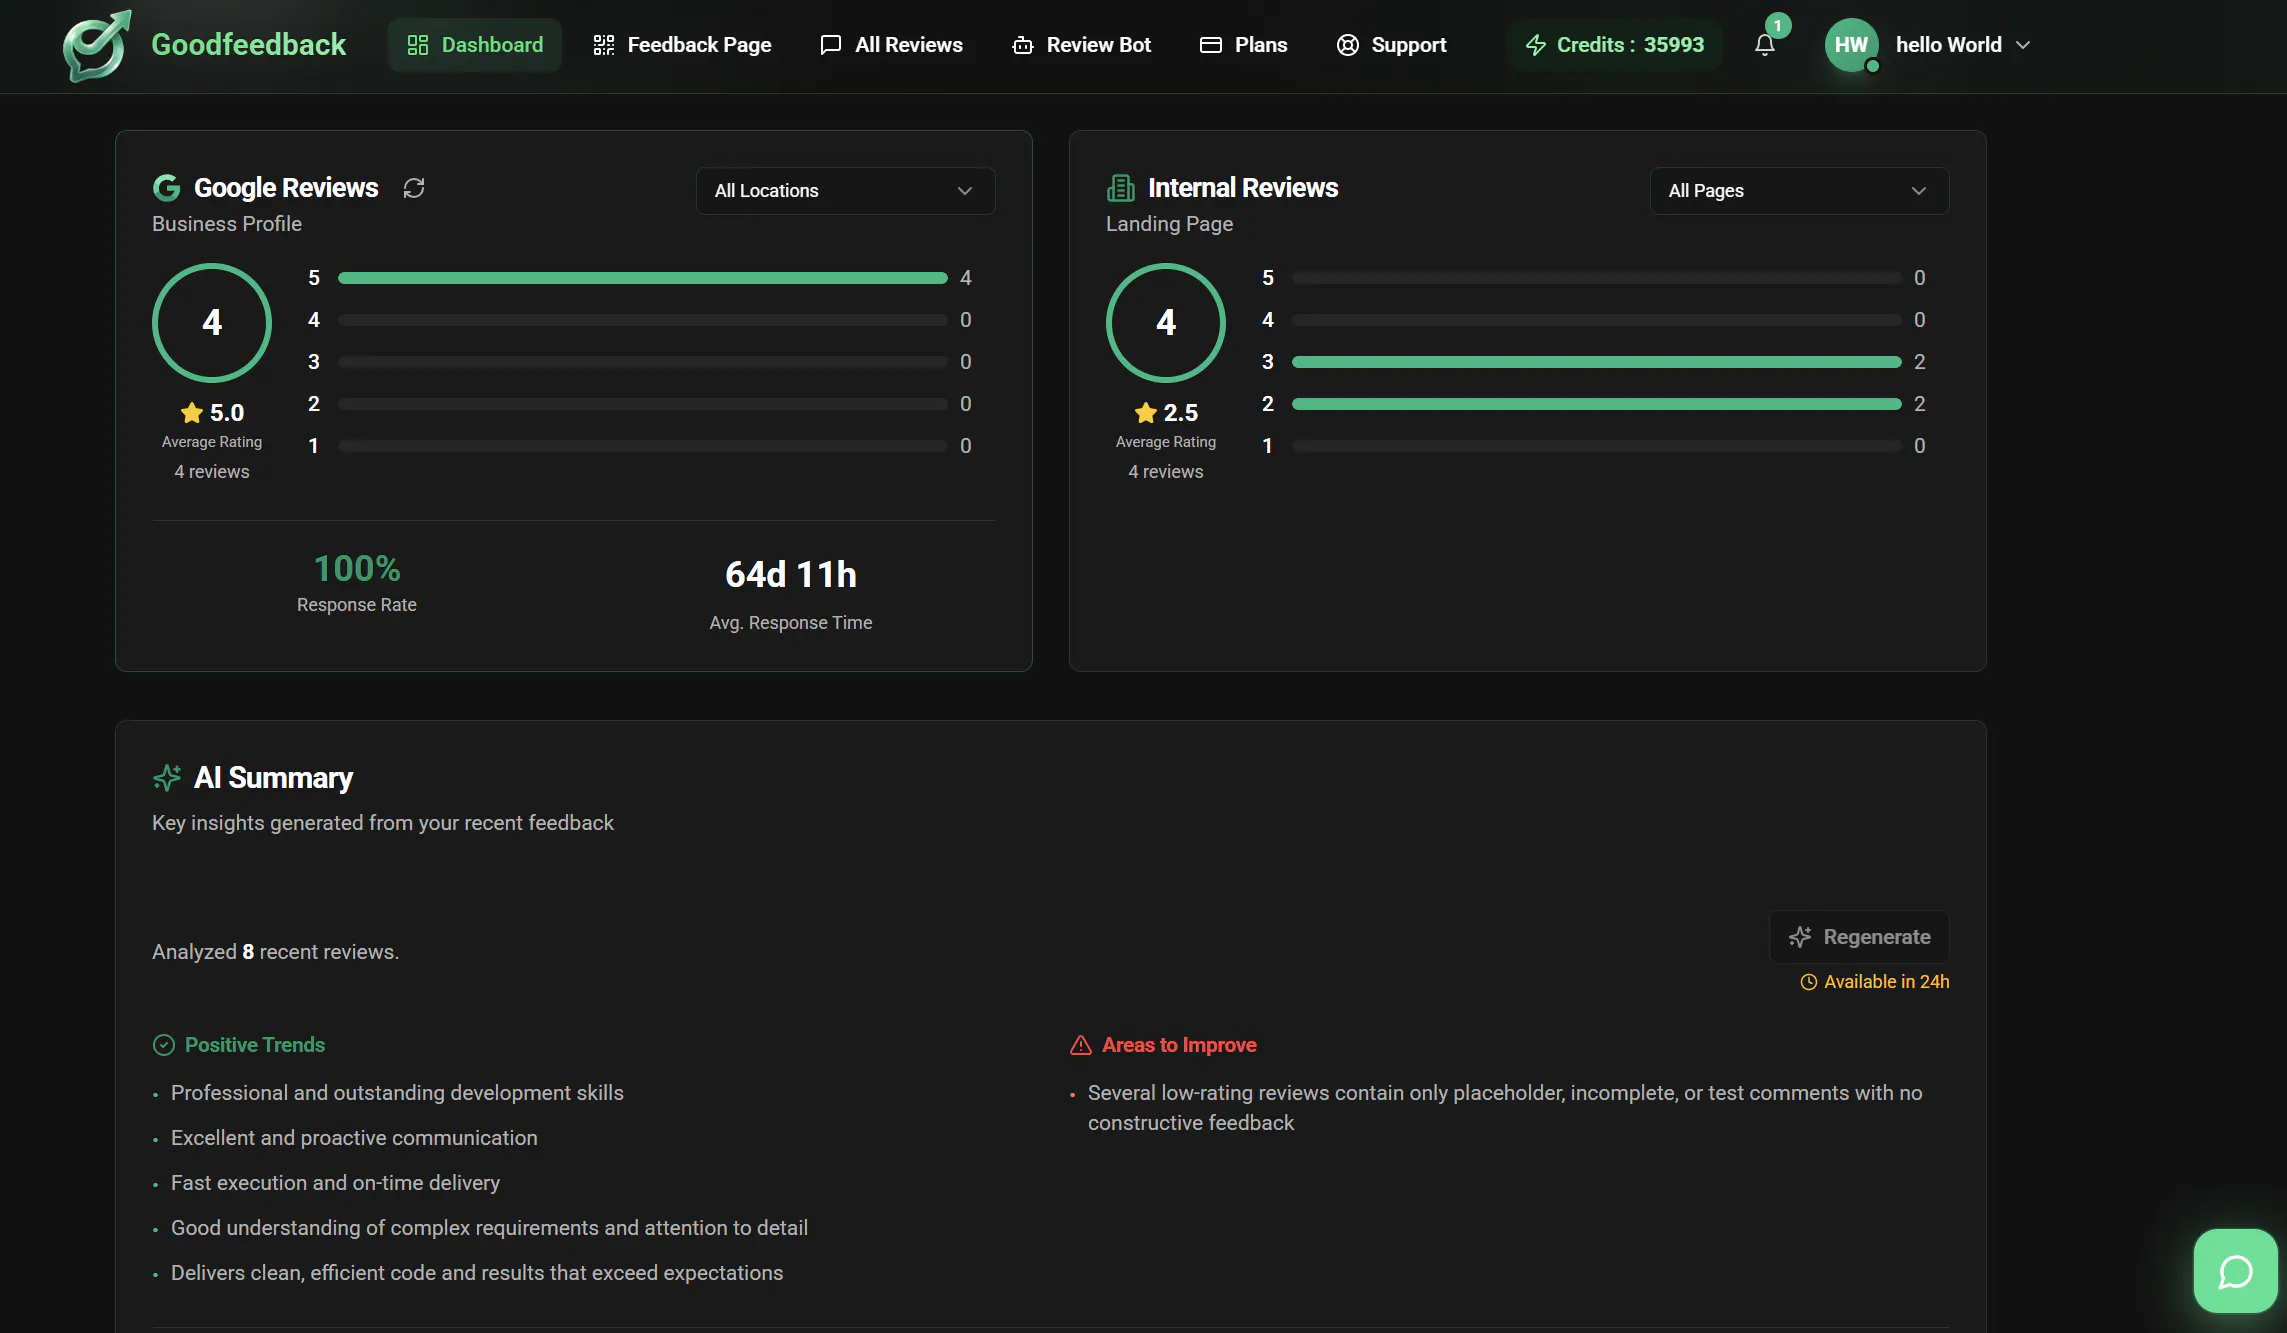The image size is (2287, 1333).
Task: Click 'Fast execution and on-time delivery' bullet
Action: click(335, 1183)
